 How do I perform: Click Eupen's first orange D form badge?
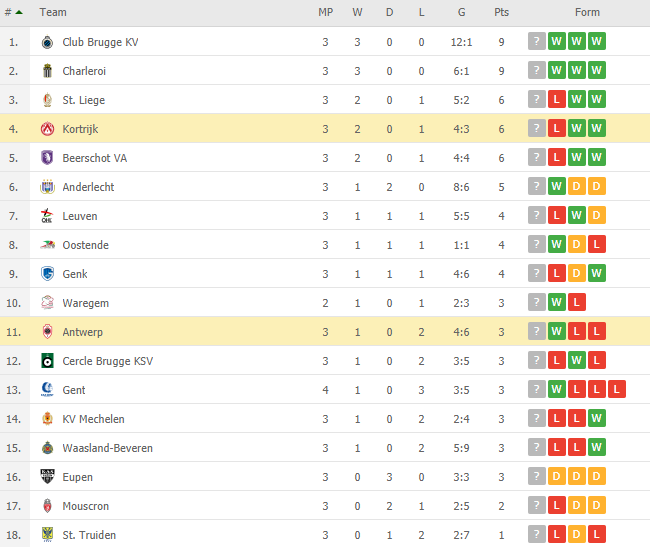tap(556, 477)
